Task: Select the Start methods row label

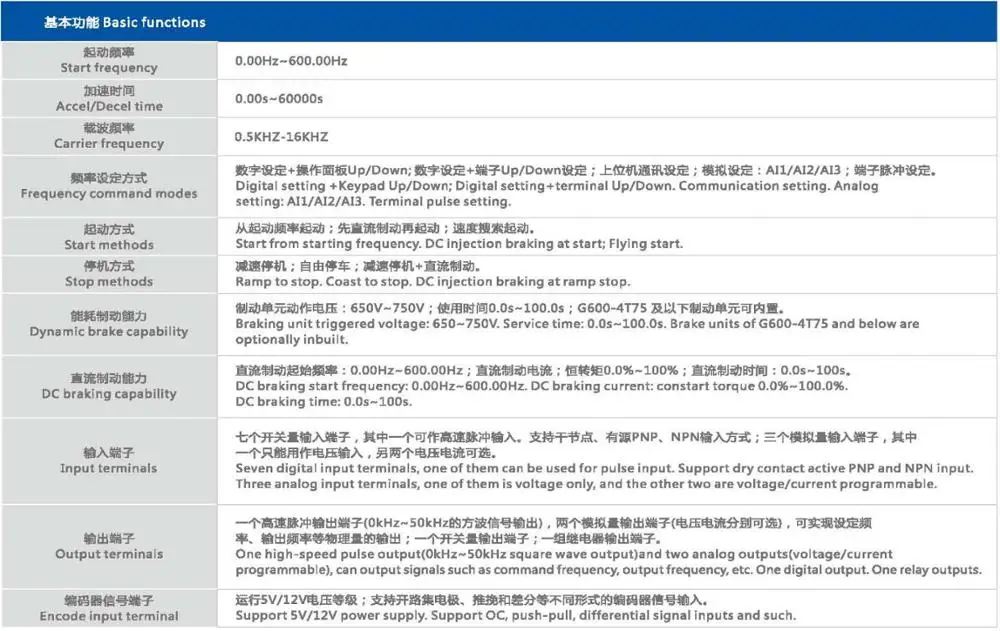Action: click(109, 237)
